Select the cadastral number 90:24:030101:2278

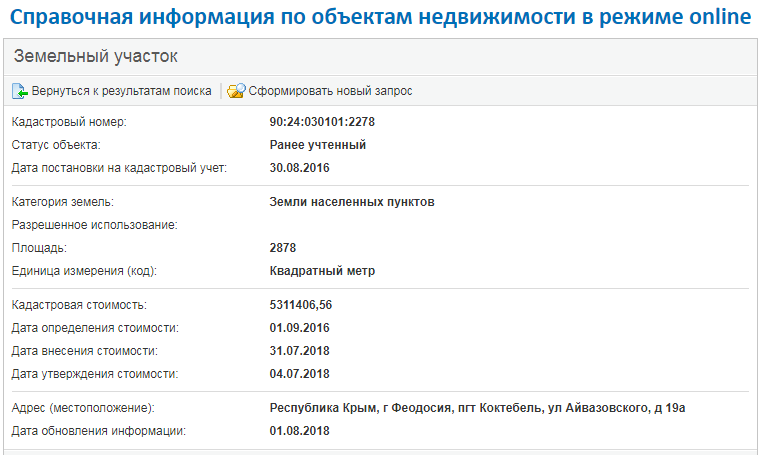pos(322,122)
